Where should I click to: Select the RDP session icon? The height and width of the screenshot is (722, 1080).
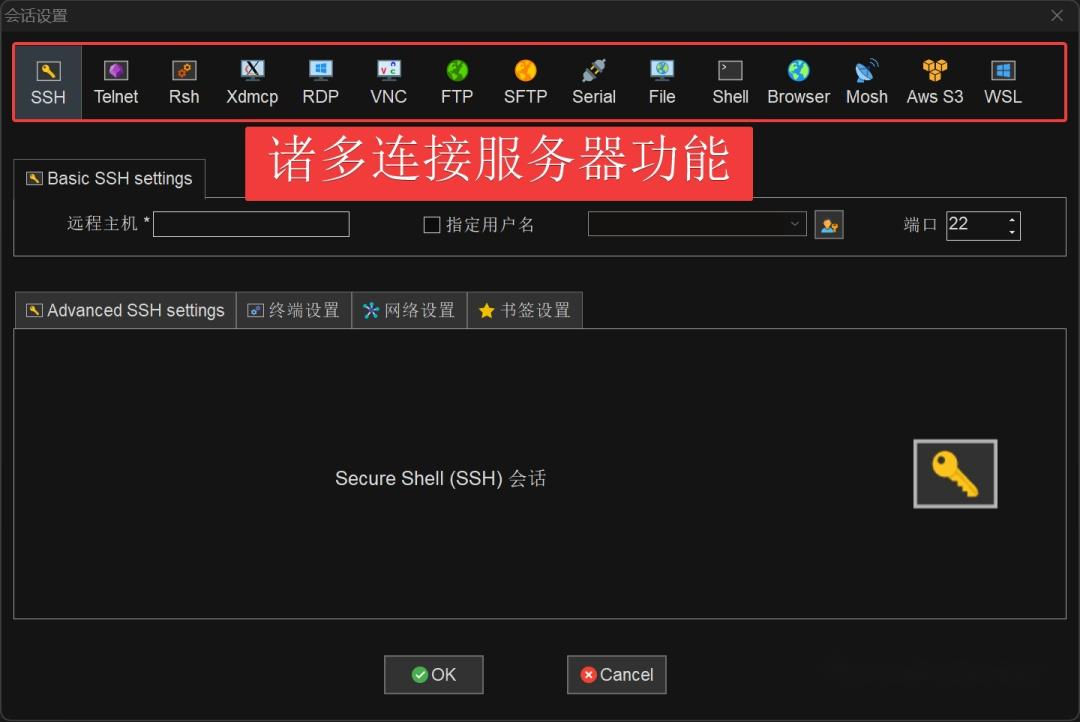320,83
